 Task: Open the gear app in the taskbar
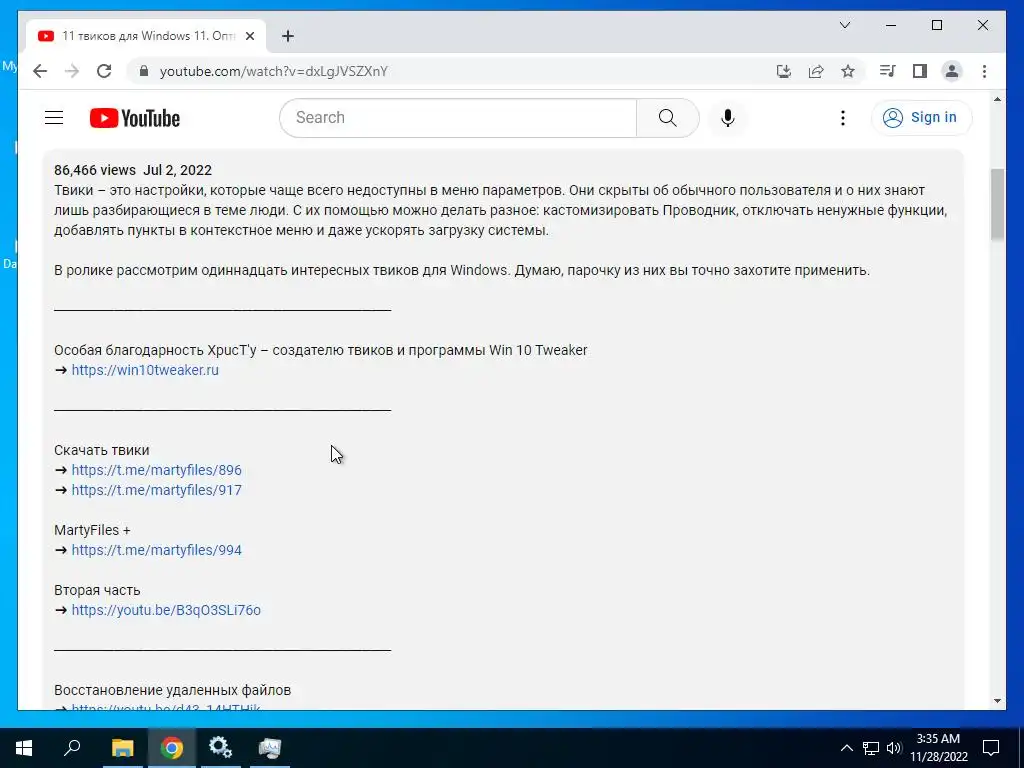(x=220, y=748)
